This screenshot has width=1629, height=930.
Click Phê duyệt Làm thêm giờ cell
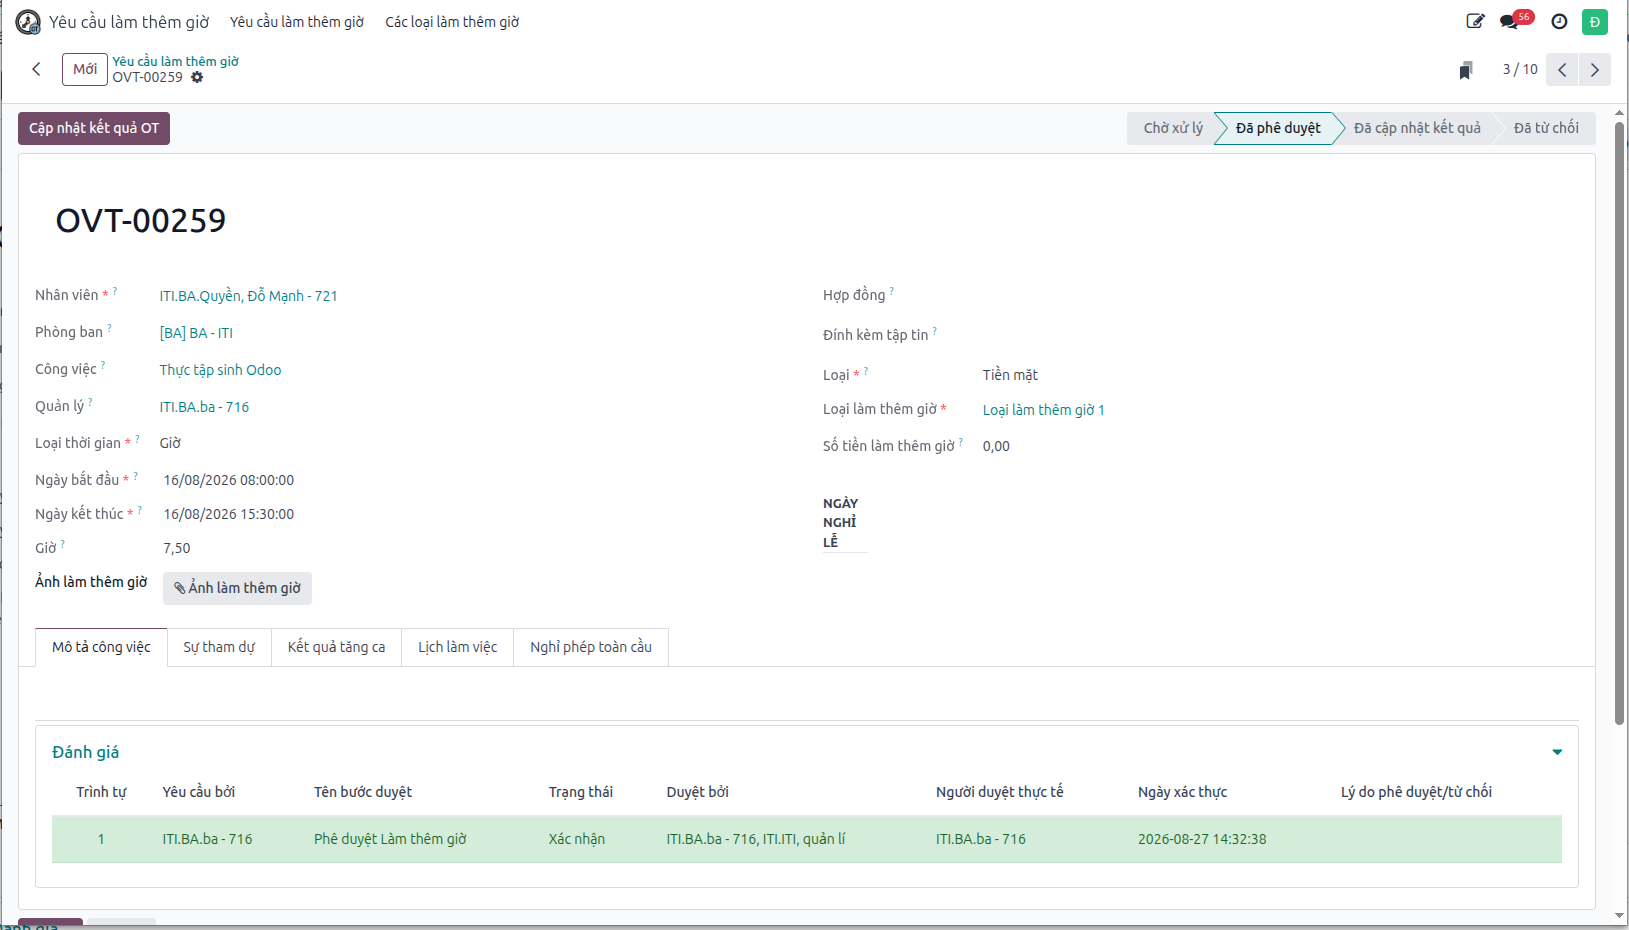pos(390,839)
